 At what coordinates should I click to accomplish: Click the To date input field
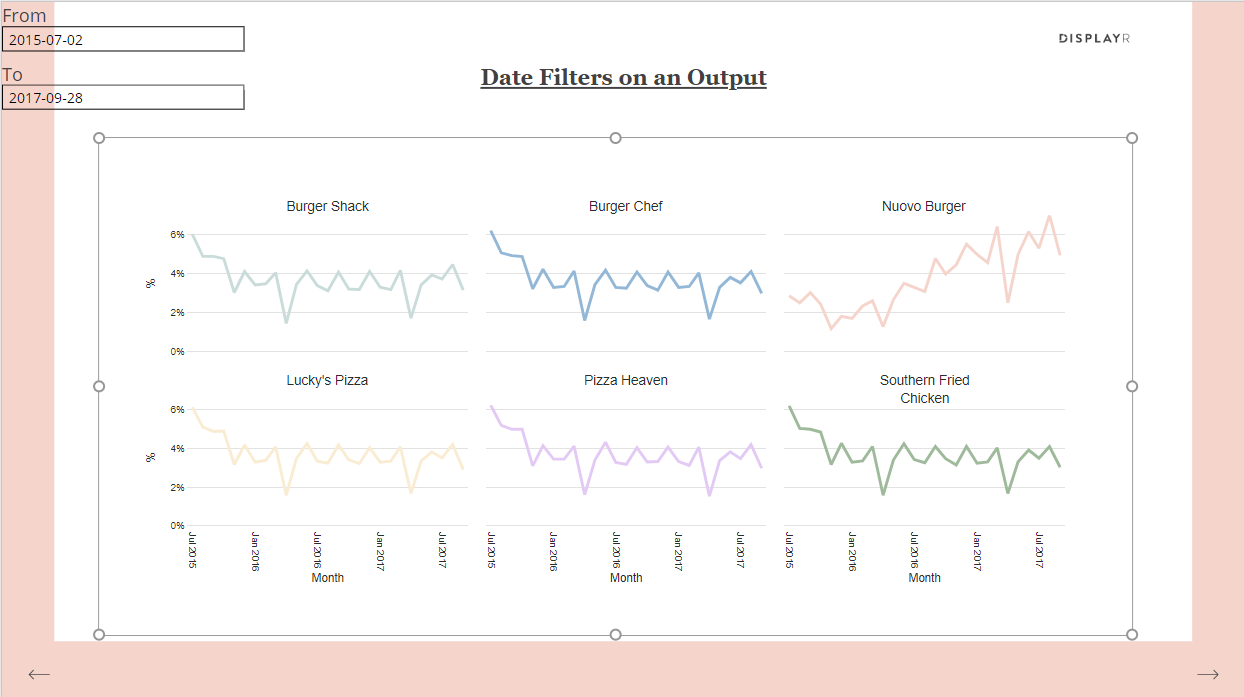coord(123,97)
